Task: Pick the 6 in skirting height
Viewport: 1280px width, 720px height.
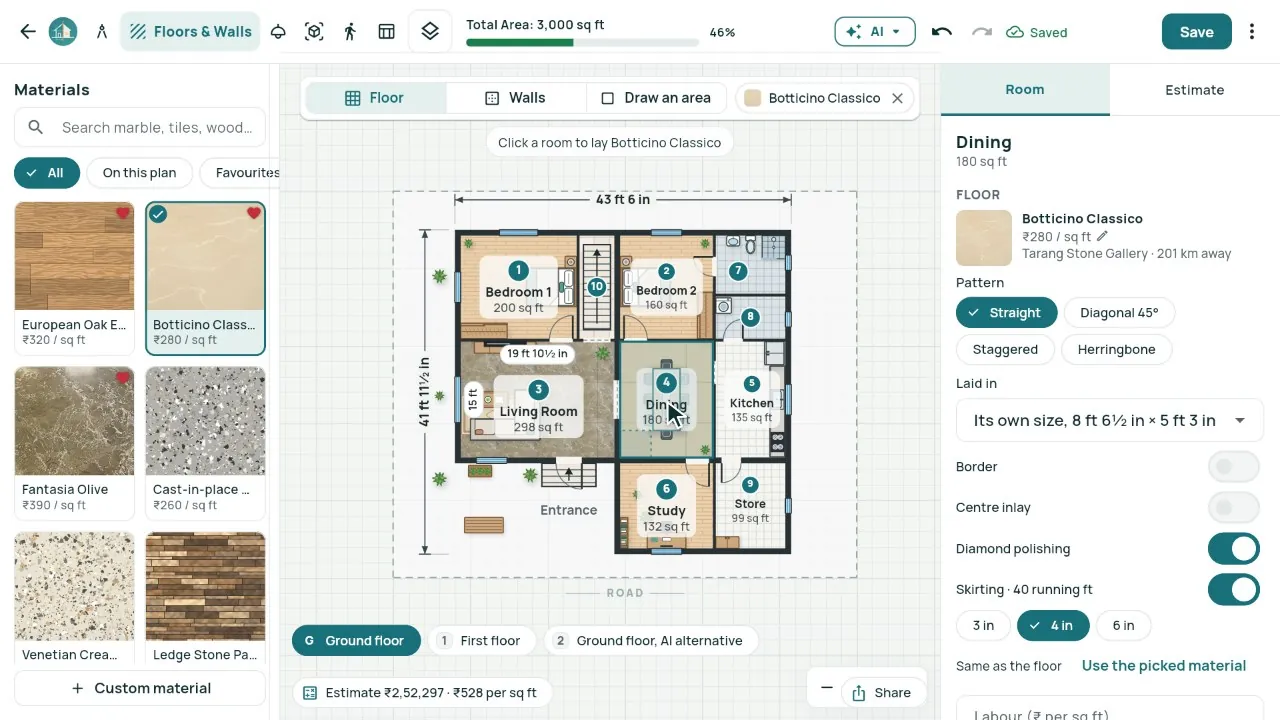Action: (x=1123, y=626)
